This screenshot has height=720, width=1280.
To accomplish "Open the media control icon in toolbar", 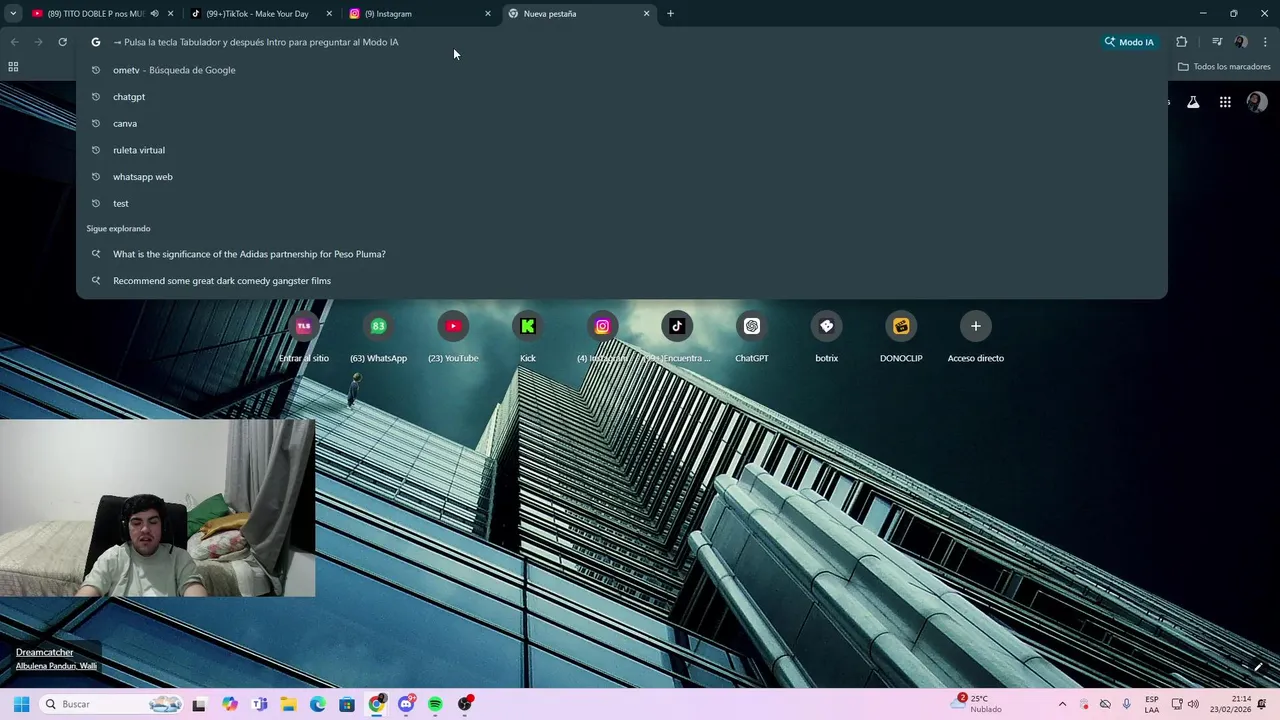I will point(1217,42).
